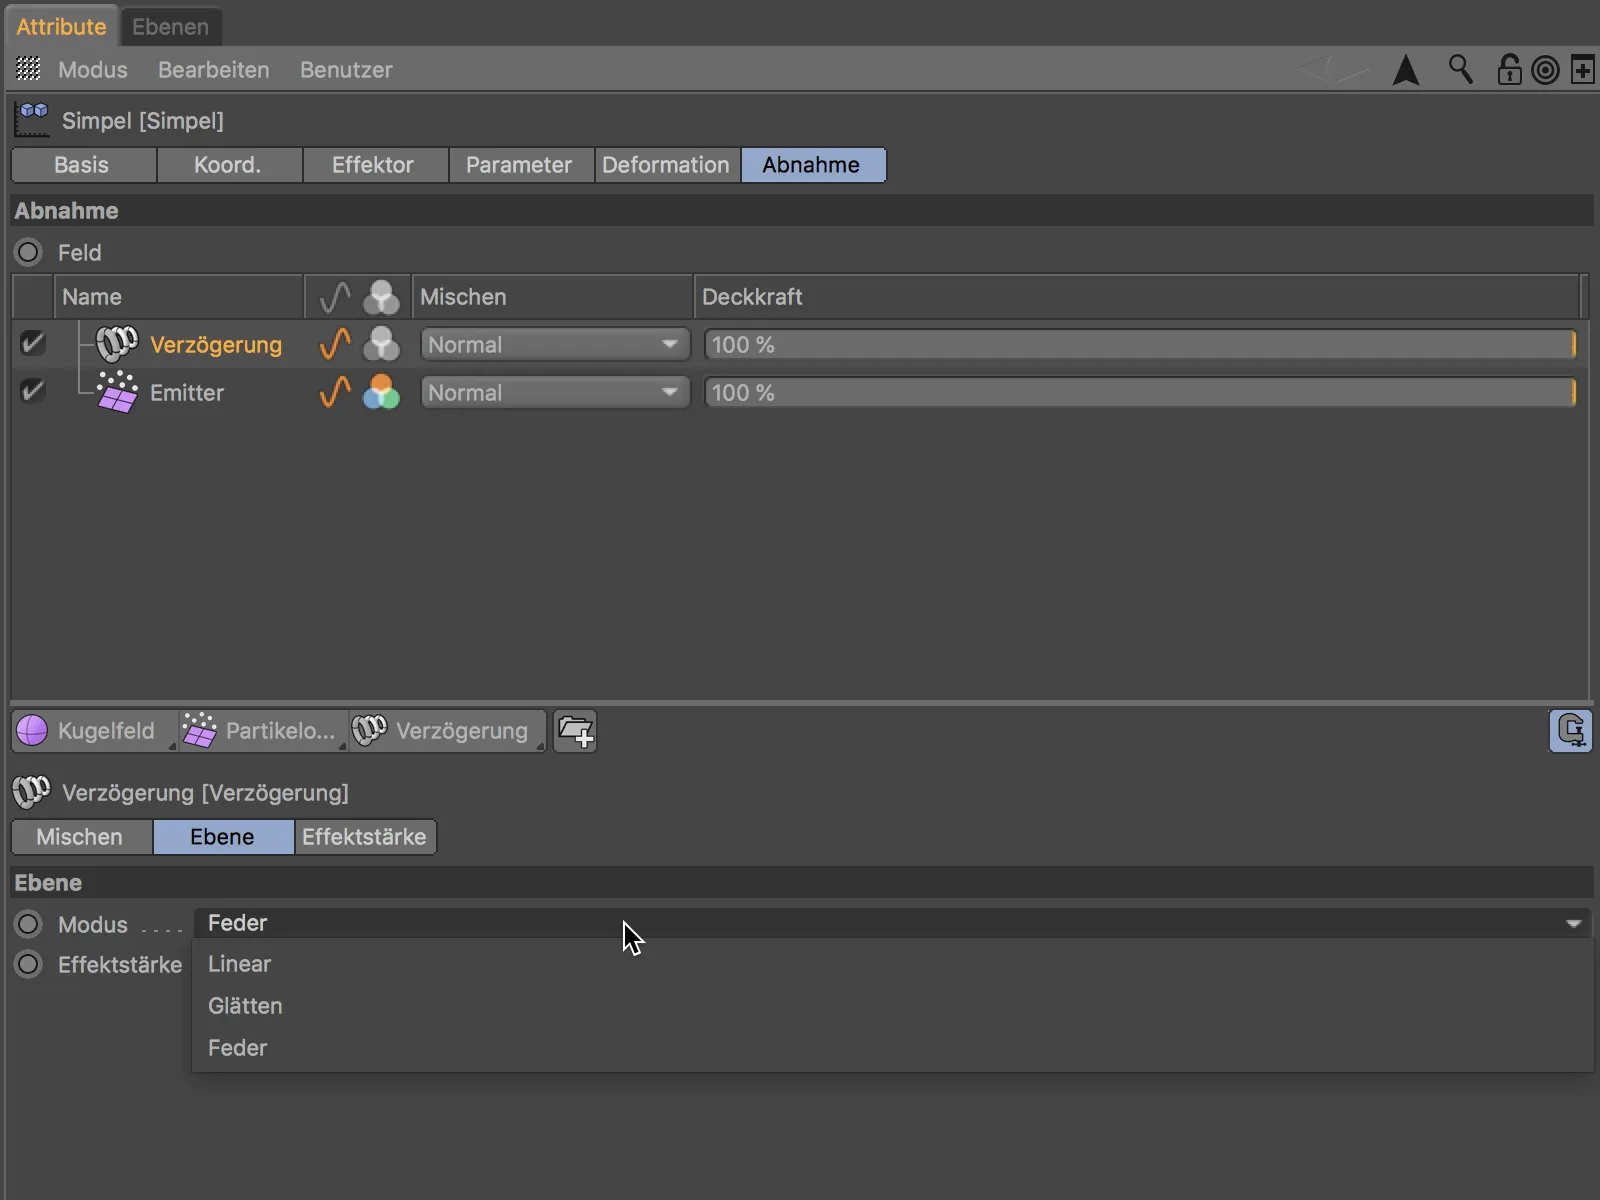Open new attribute manager plus icon

click(x=1582, y=70)
